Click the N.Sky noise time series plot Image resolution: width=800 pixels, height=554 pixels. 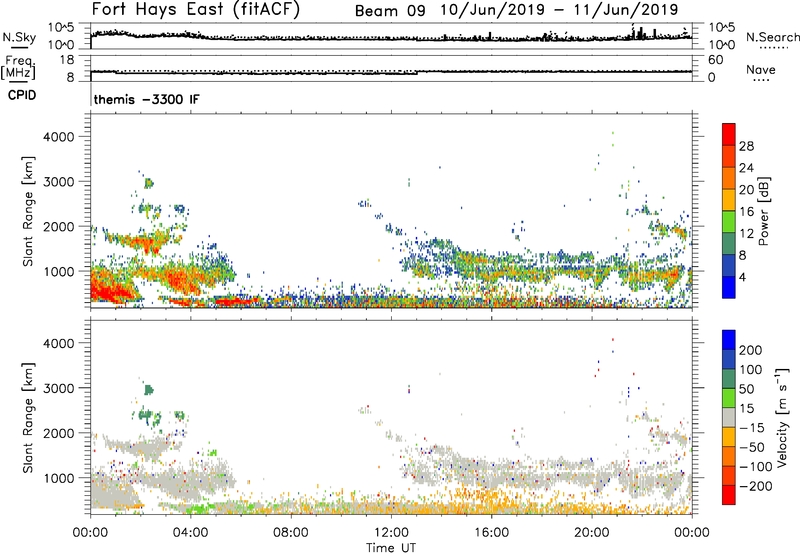[391, 36]
